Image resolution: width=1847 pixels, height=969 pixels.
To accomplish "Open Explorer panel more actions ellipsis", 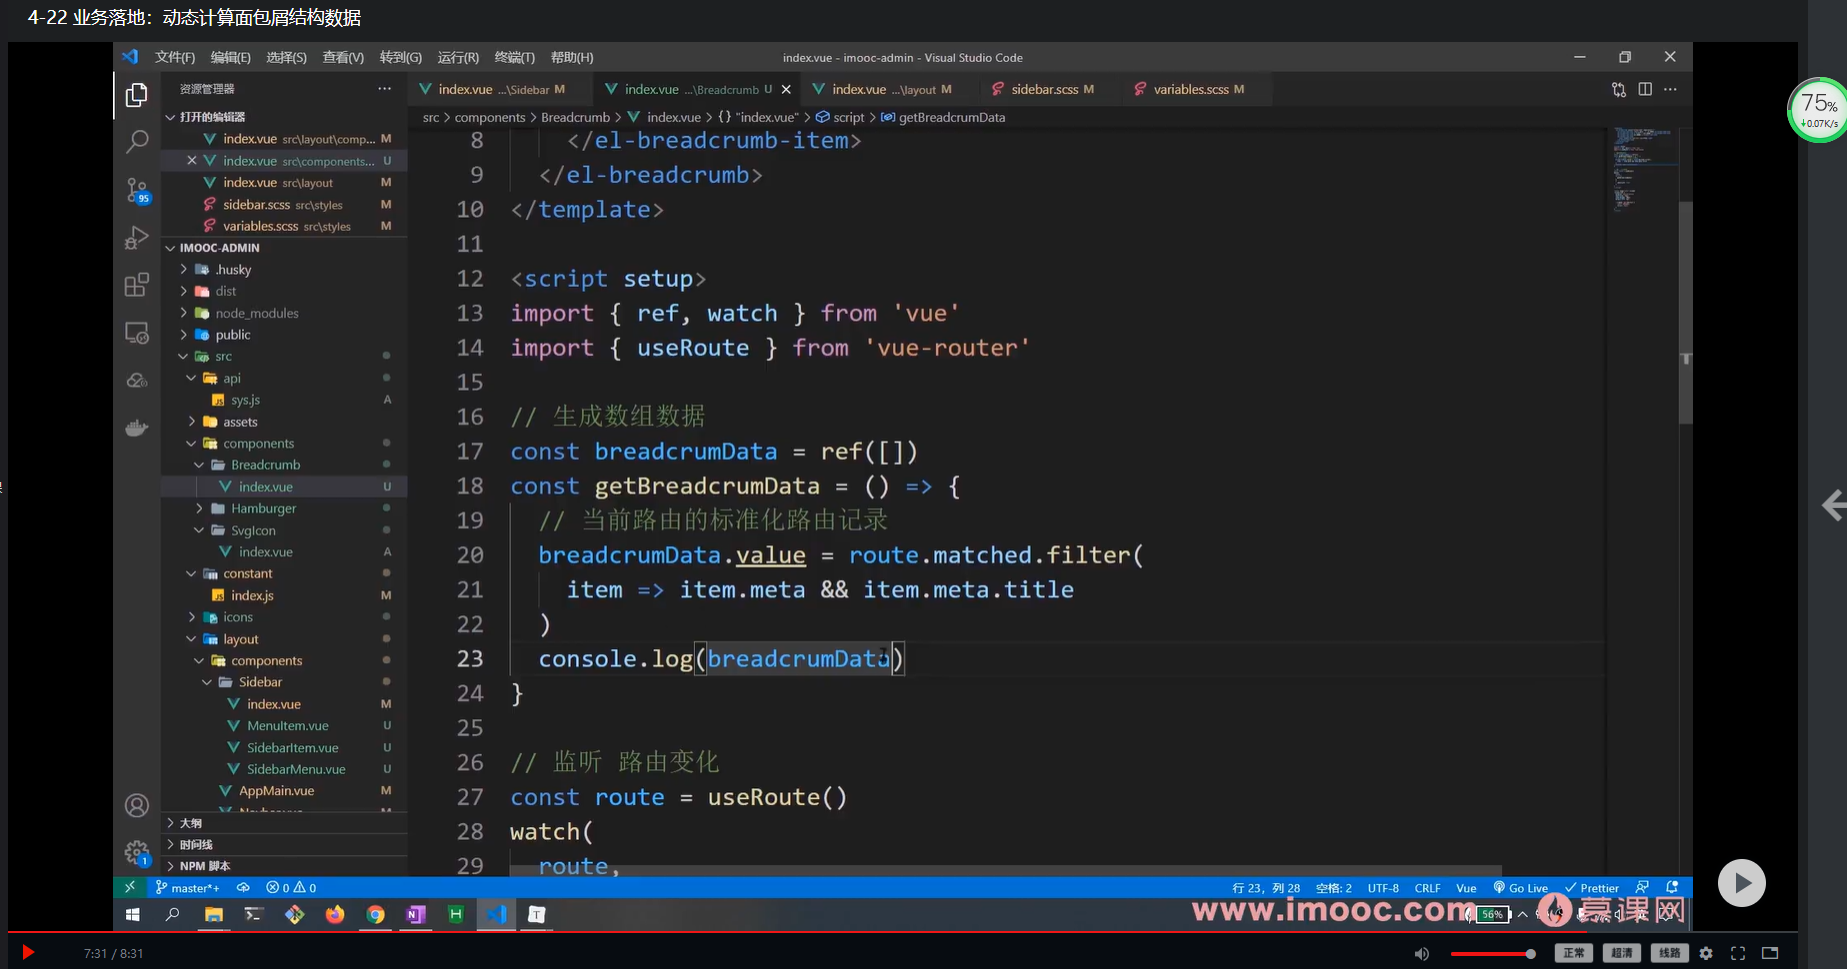I will [x=385, y=89].
